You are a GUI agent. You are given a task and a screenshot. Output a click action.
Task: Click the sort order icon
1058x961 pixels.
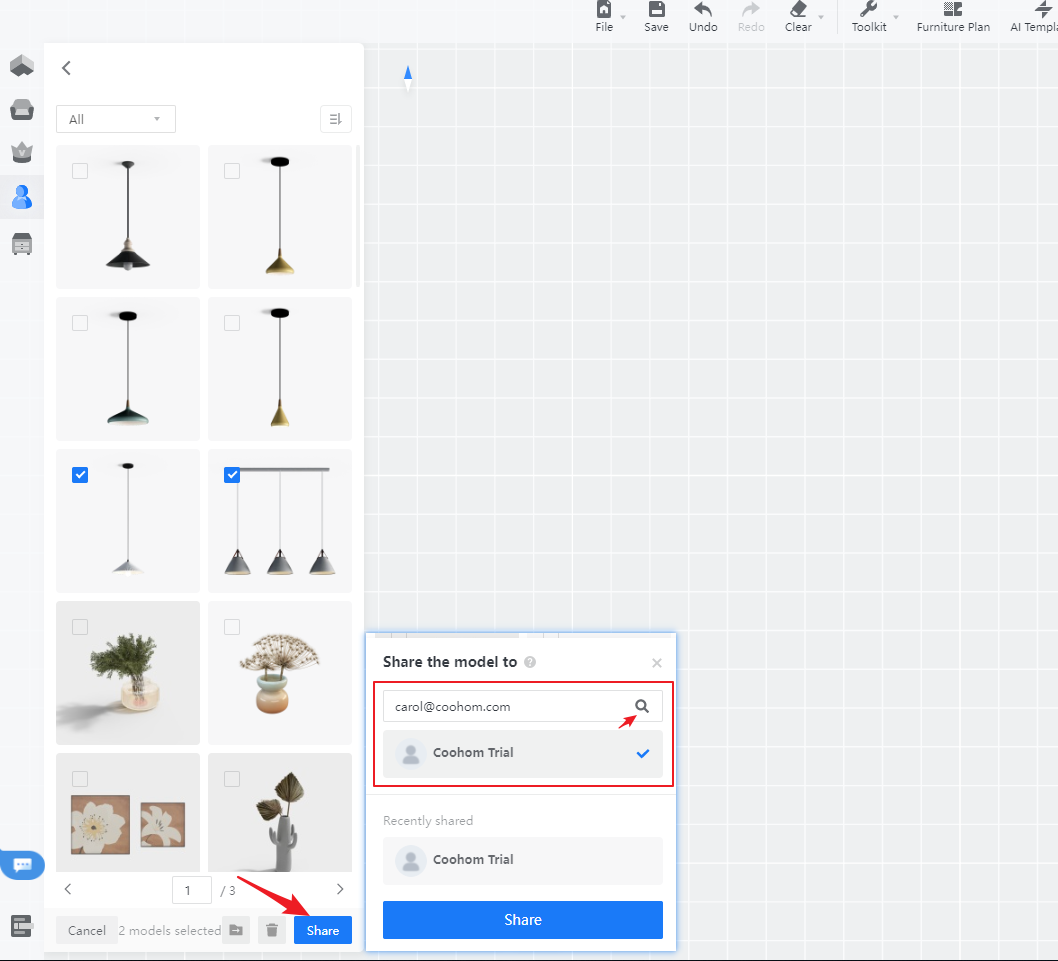(x=335, y=119)
